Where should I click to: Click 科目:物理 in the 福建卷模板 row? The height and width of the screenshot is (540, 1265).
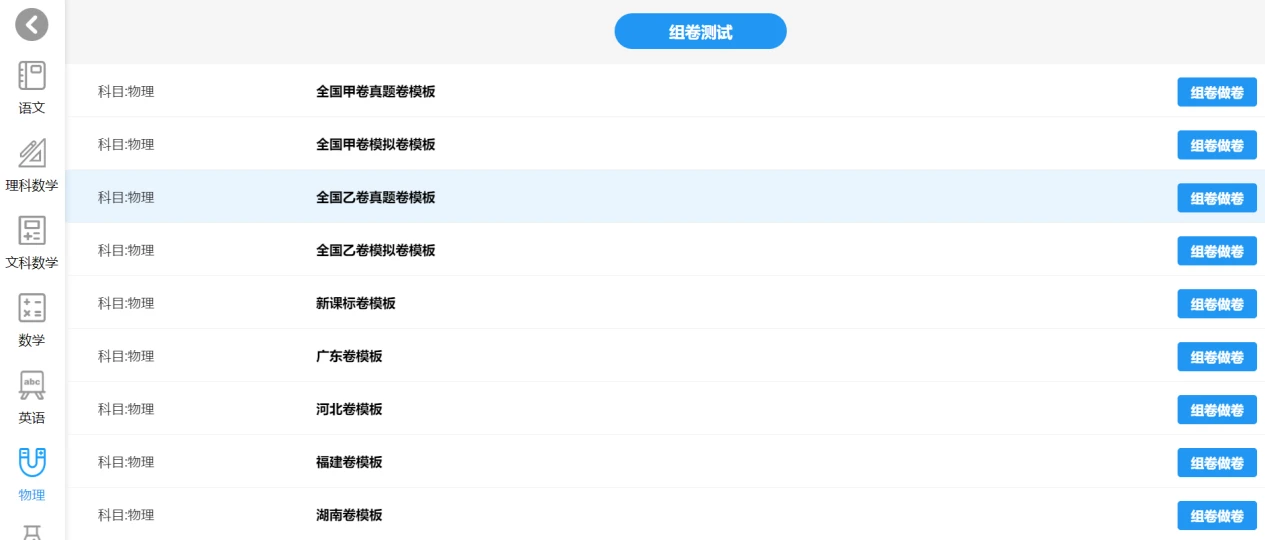(126, 462)
